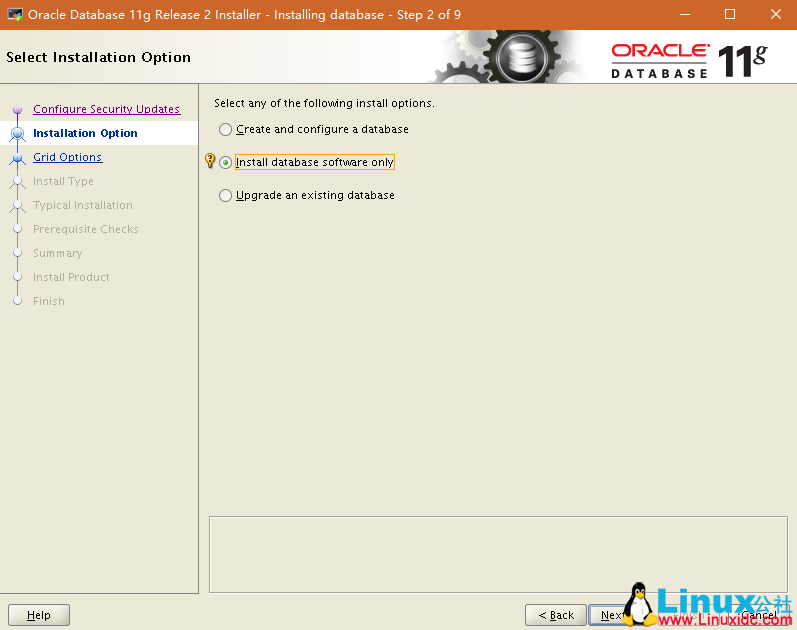Select Installation Option step in sidebar

coord(85,133)
